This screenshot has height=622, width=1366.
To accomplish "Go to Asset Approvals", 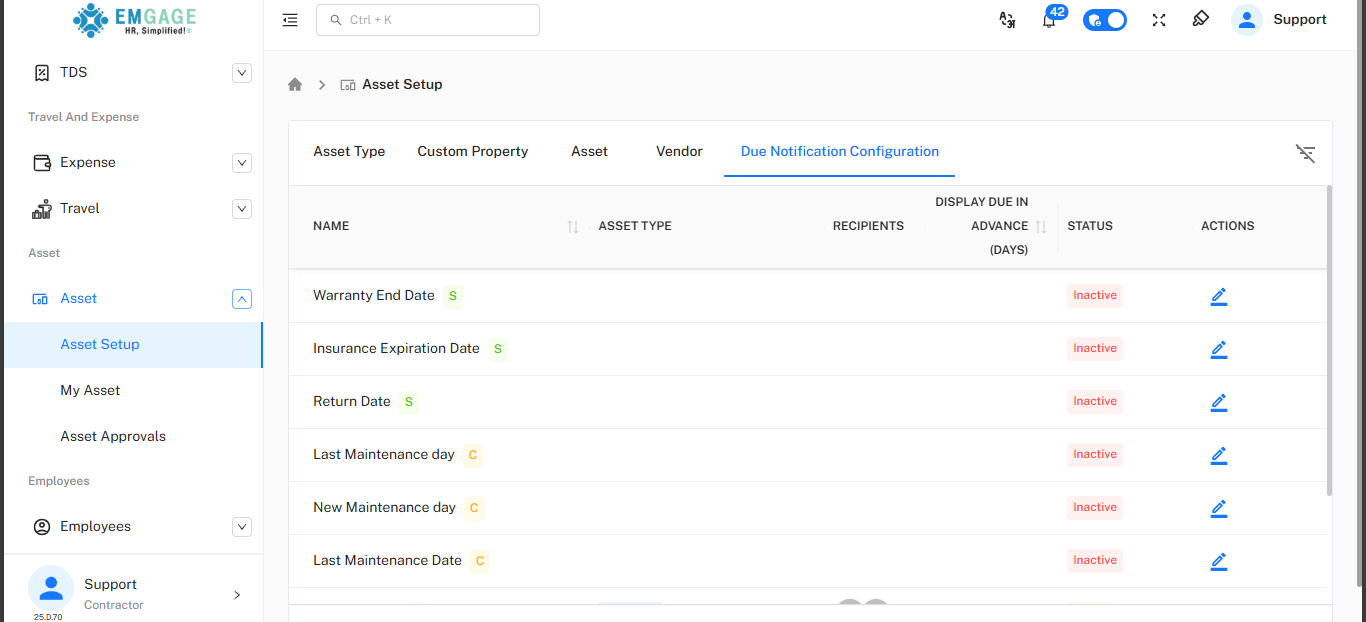I will 113,437.
